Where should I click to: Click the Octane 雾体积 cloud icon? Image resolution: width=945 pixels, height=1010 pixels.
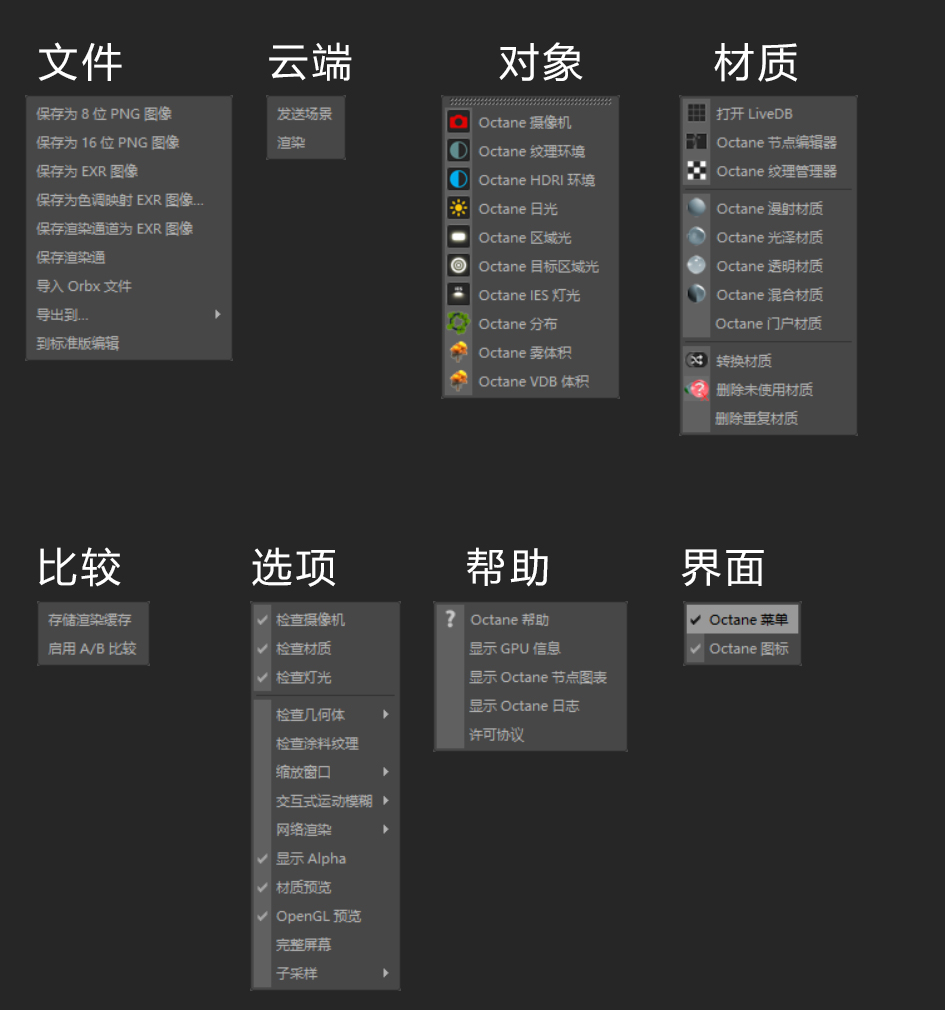pos(459,352)
